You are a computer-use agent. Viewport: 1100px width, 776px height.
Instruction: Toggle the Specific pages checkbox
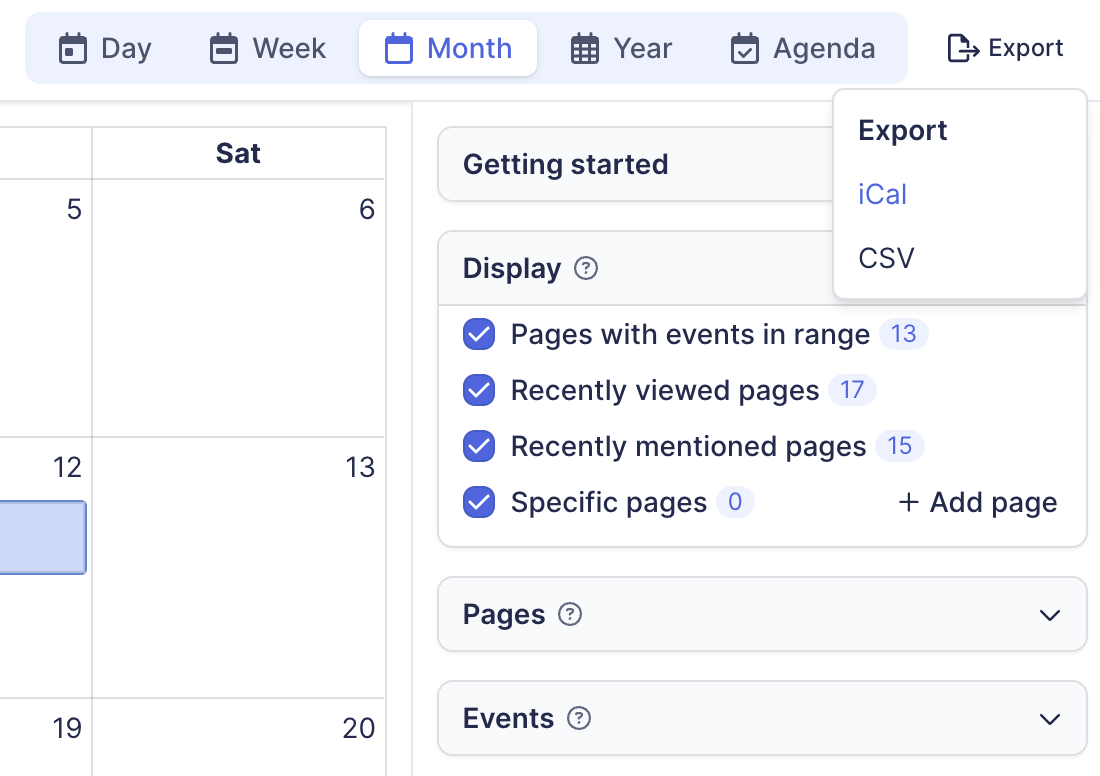click(479, 502)
